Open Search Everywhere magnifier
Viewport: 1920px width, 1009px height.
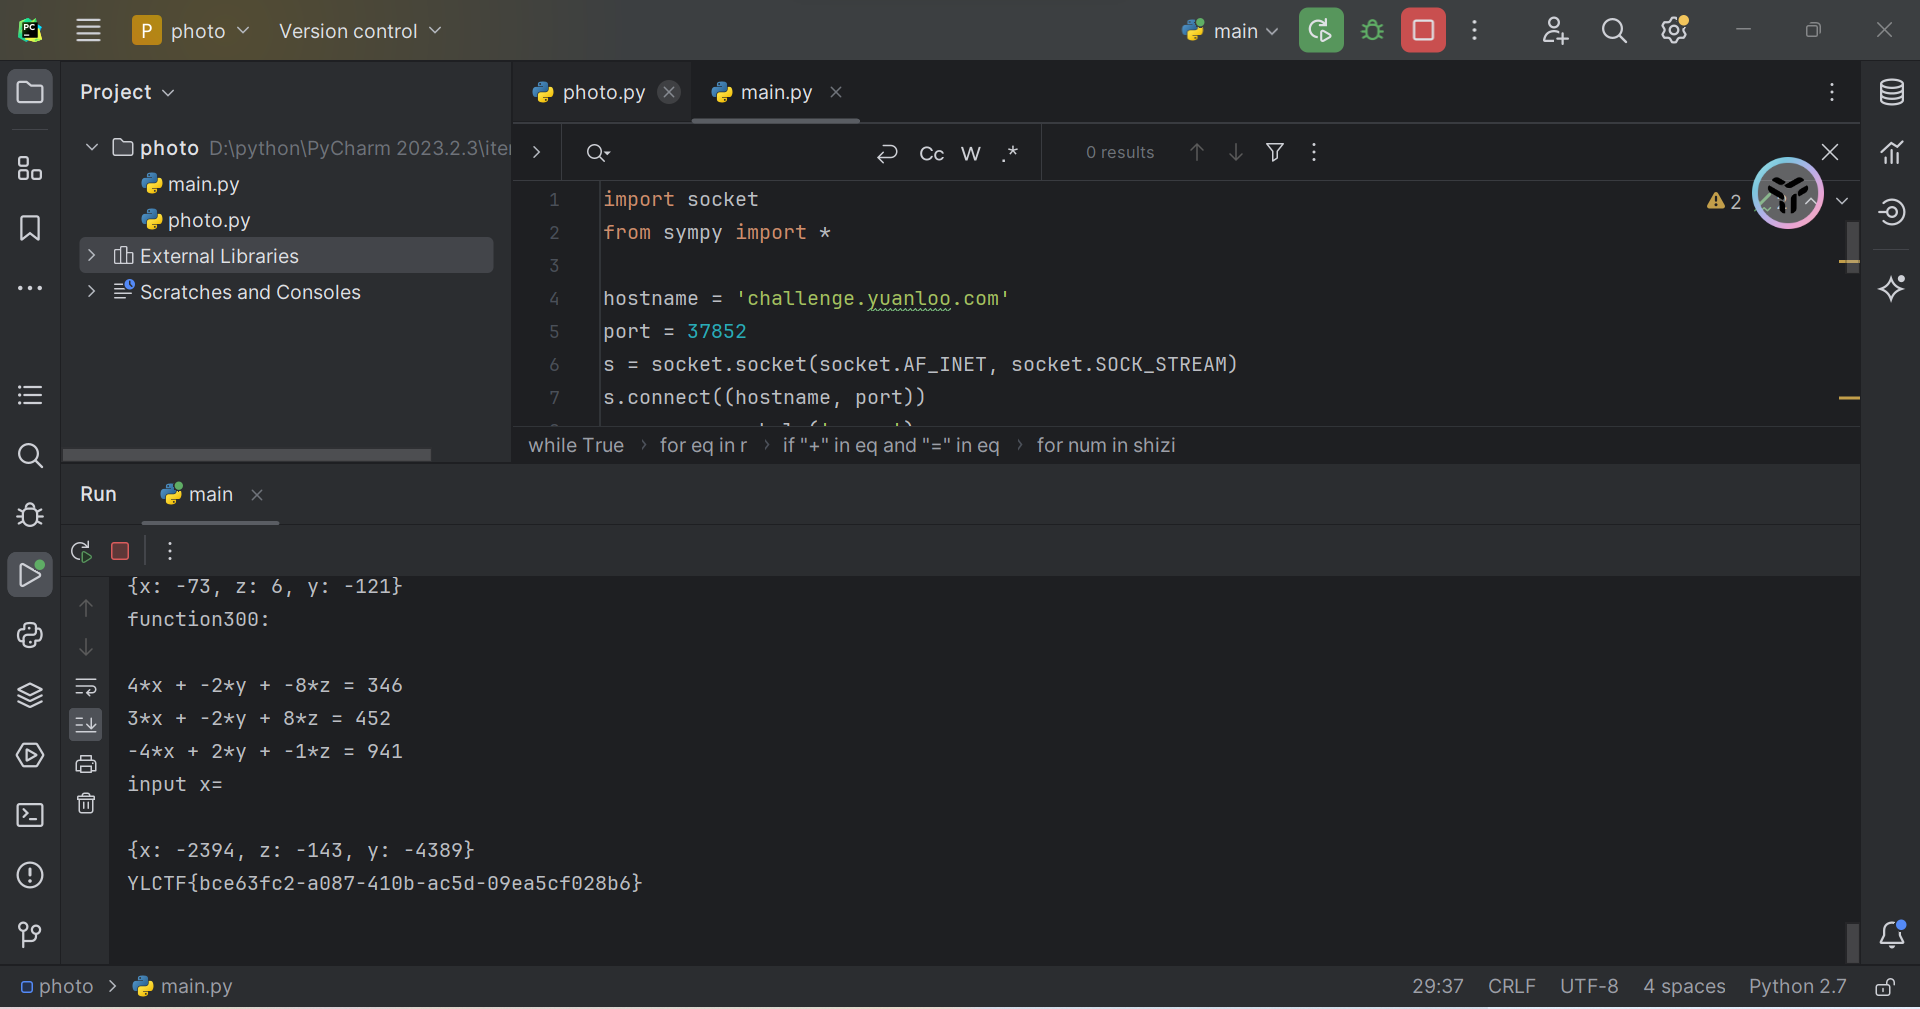tap(1614, 30)
